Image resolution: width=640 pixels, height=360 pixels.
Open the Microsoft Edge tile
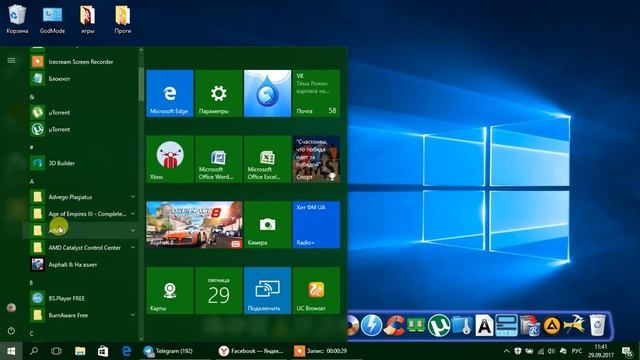coord(170,93)
